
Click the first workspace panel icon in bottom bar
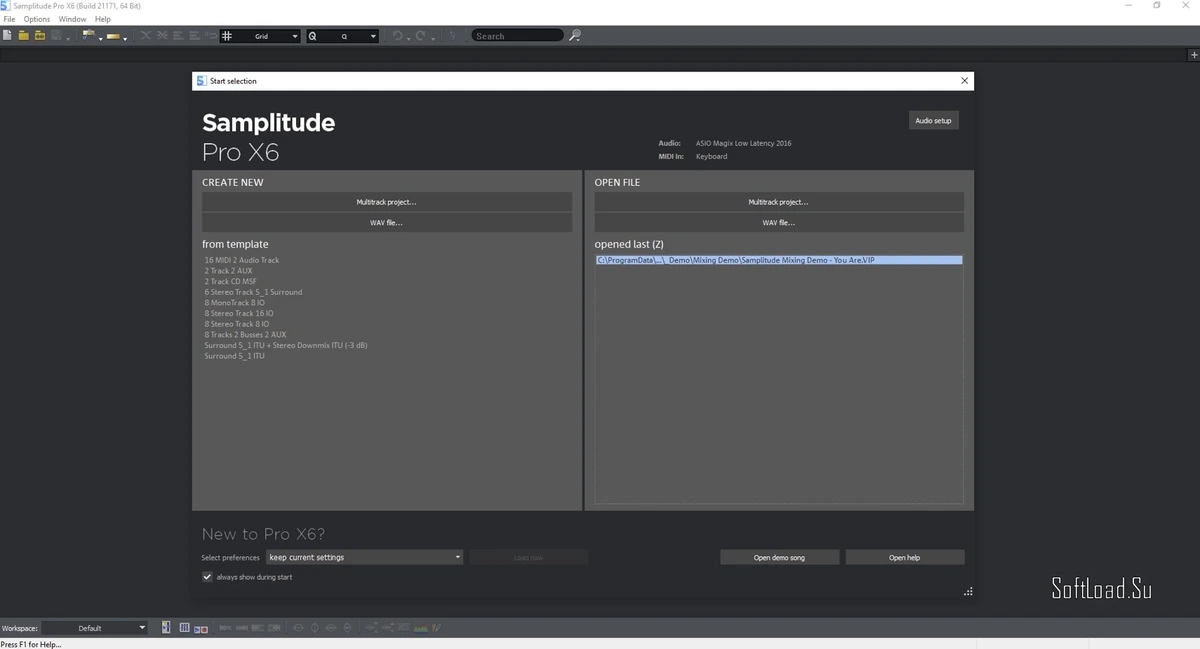point(166,628)
